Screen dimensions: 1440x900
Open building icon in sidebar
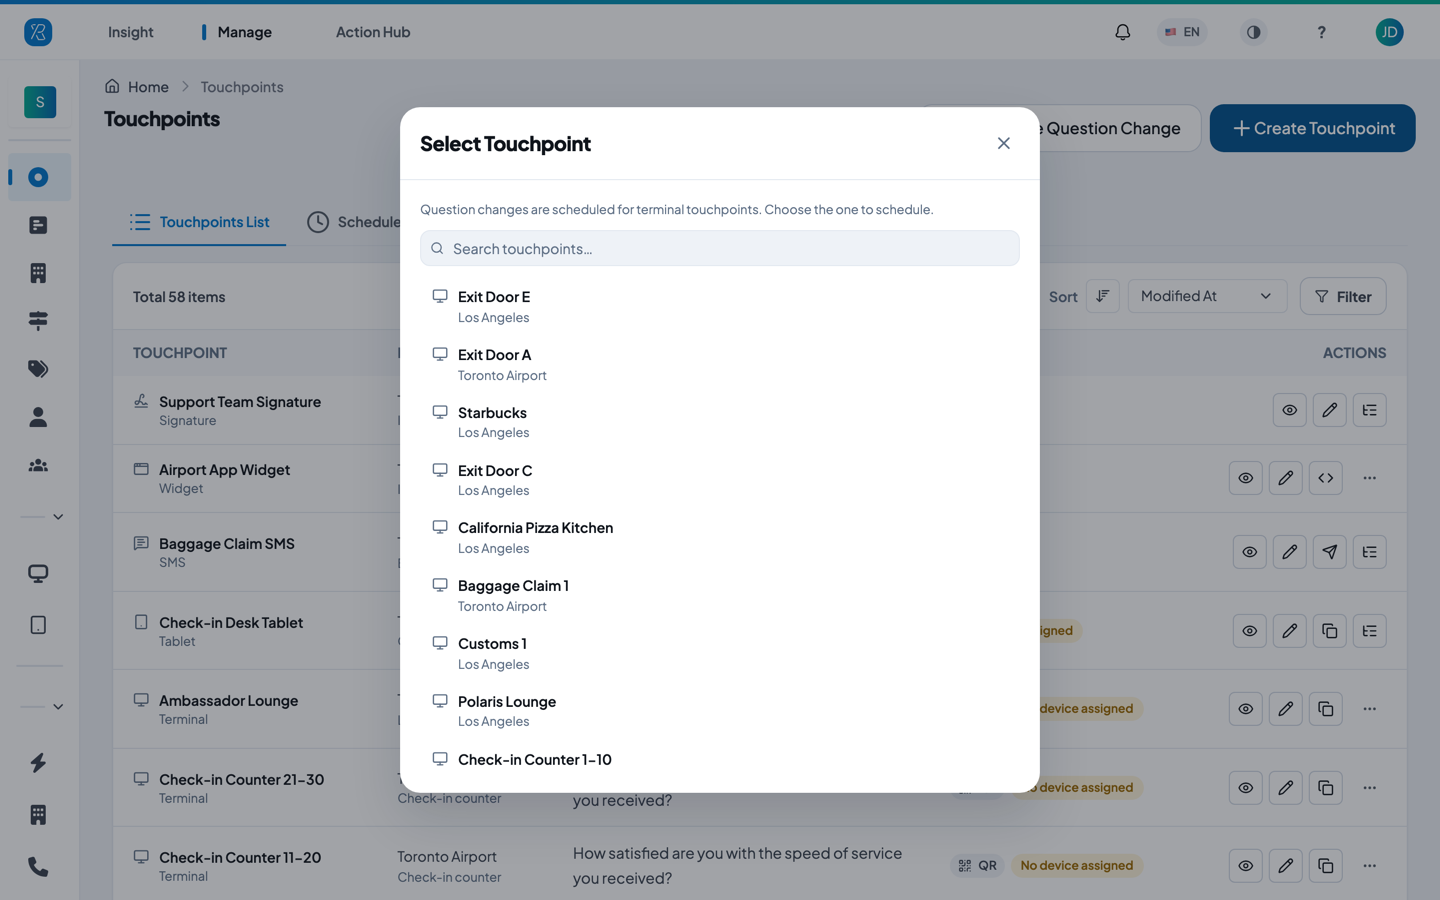click(x=39, y=273)
